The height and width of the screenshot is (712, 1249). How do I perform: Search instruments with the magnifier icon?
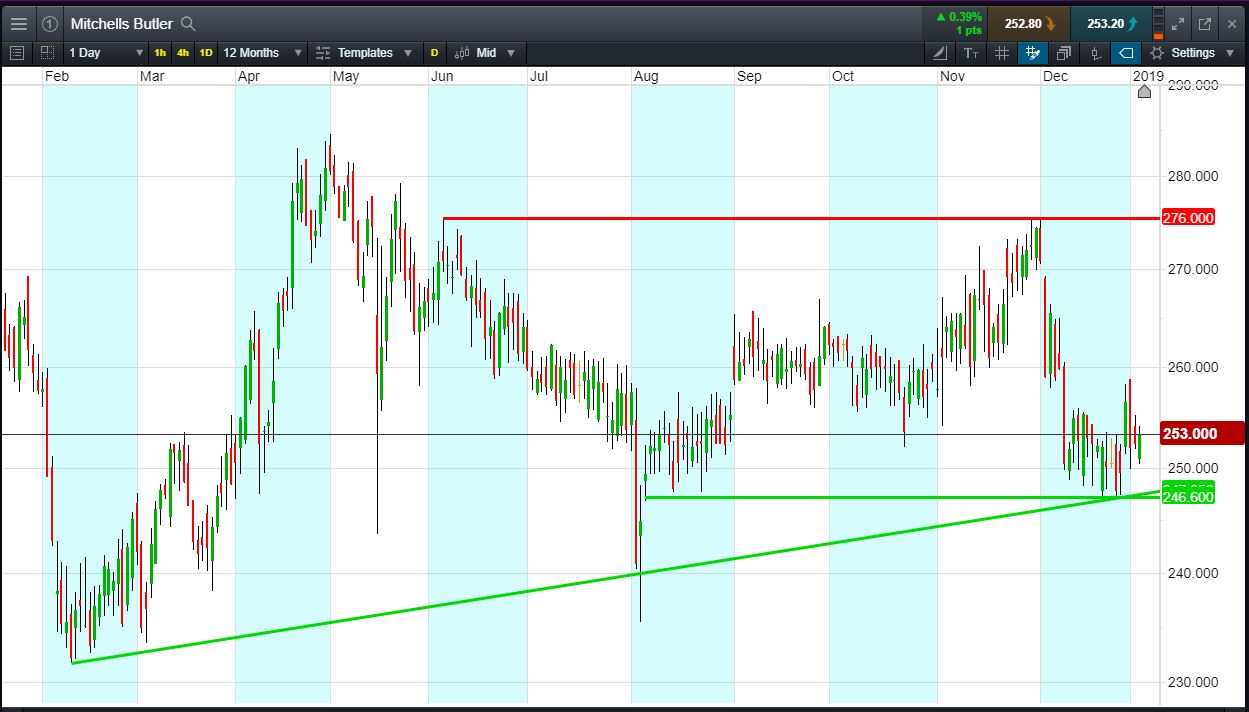(187, 23)
